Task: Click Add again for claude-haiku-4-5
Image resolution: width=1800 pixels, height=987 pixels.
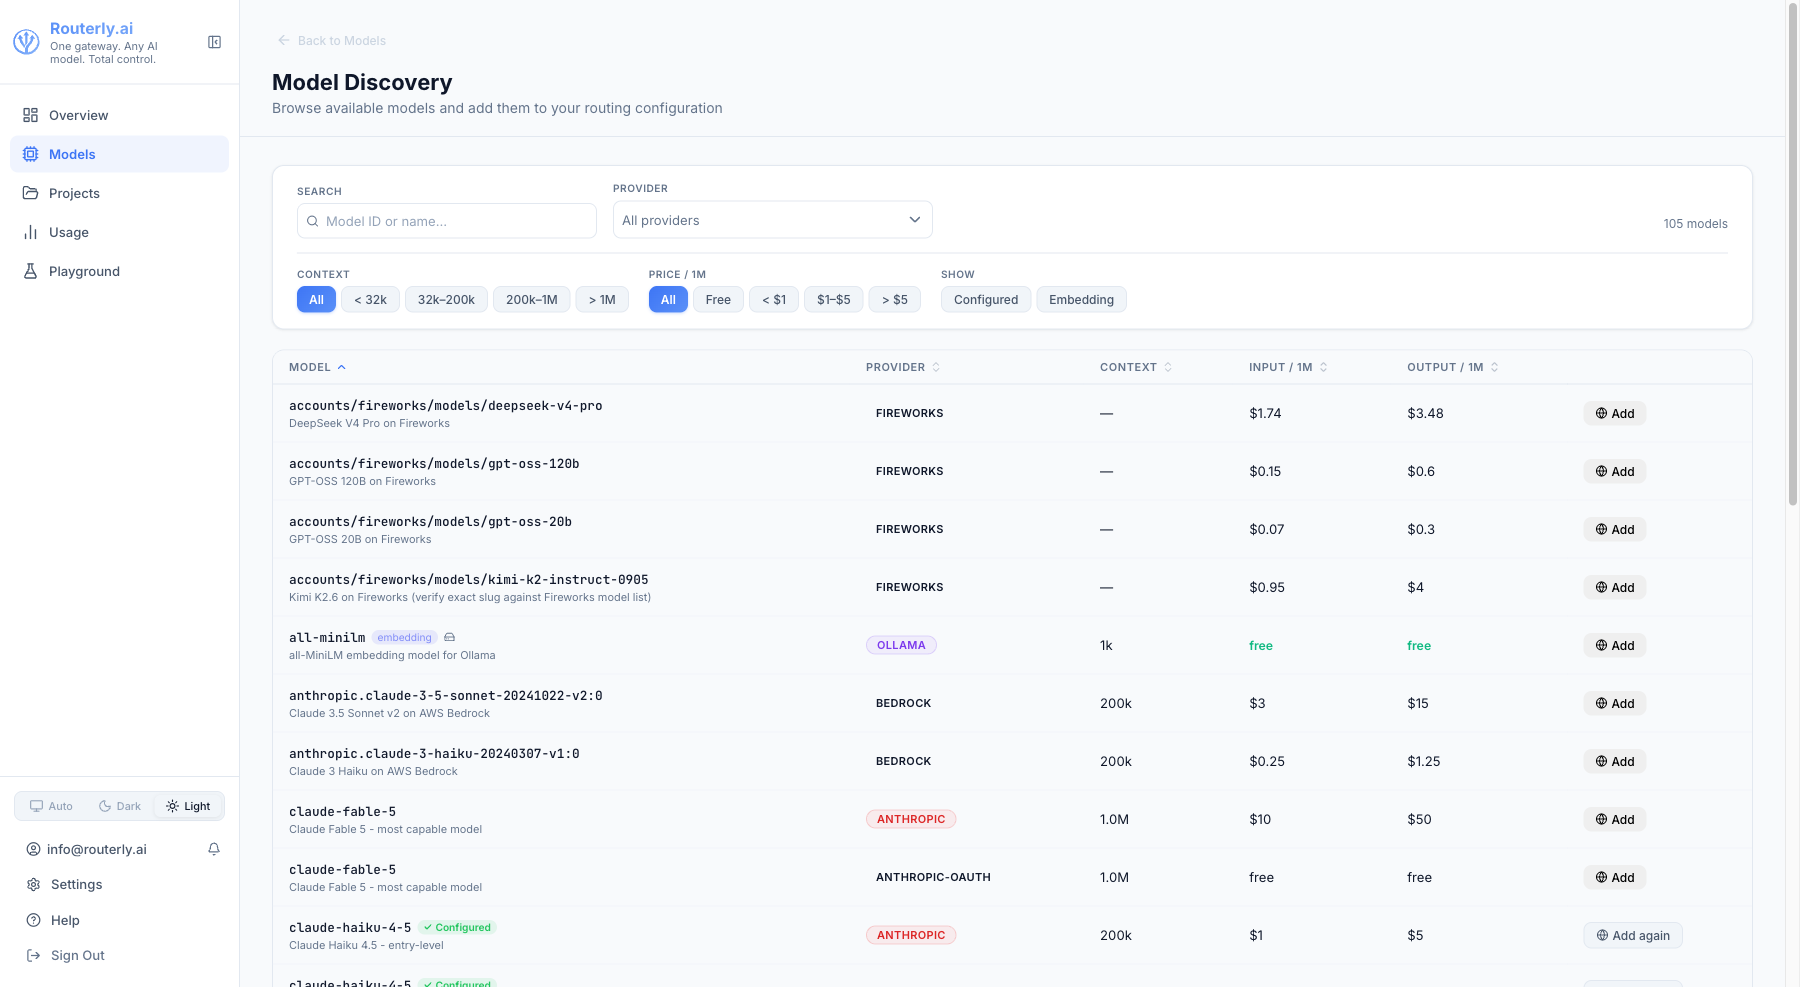Action: click(x=1633, y=935)
